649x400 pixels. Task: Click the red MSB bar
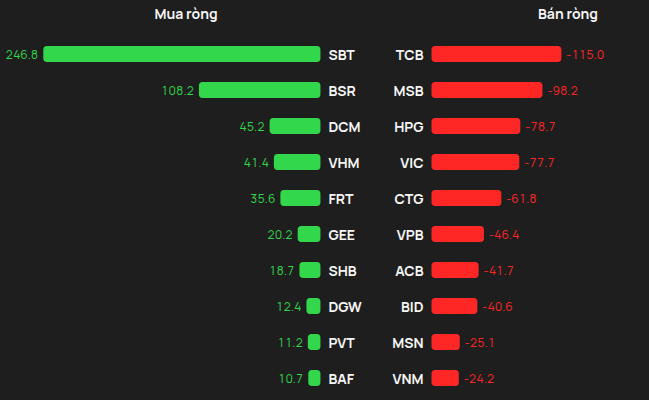click(487, 90)
